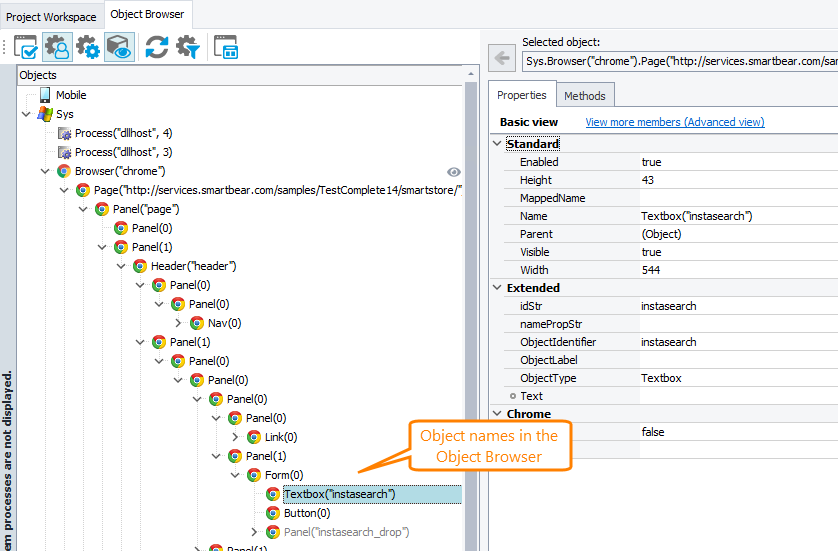Select Button(0) in the object tree
The width and height of the screenshot is (838, 551).
pyautogui.click(x=306, y=513)
